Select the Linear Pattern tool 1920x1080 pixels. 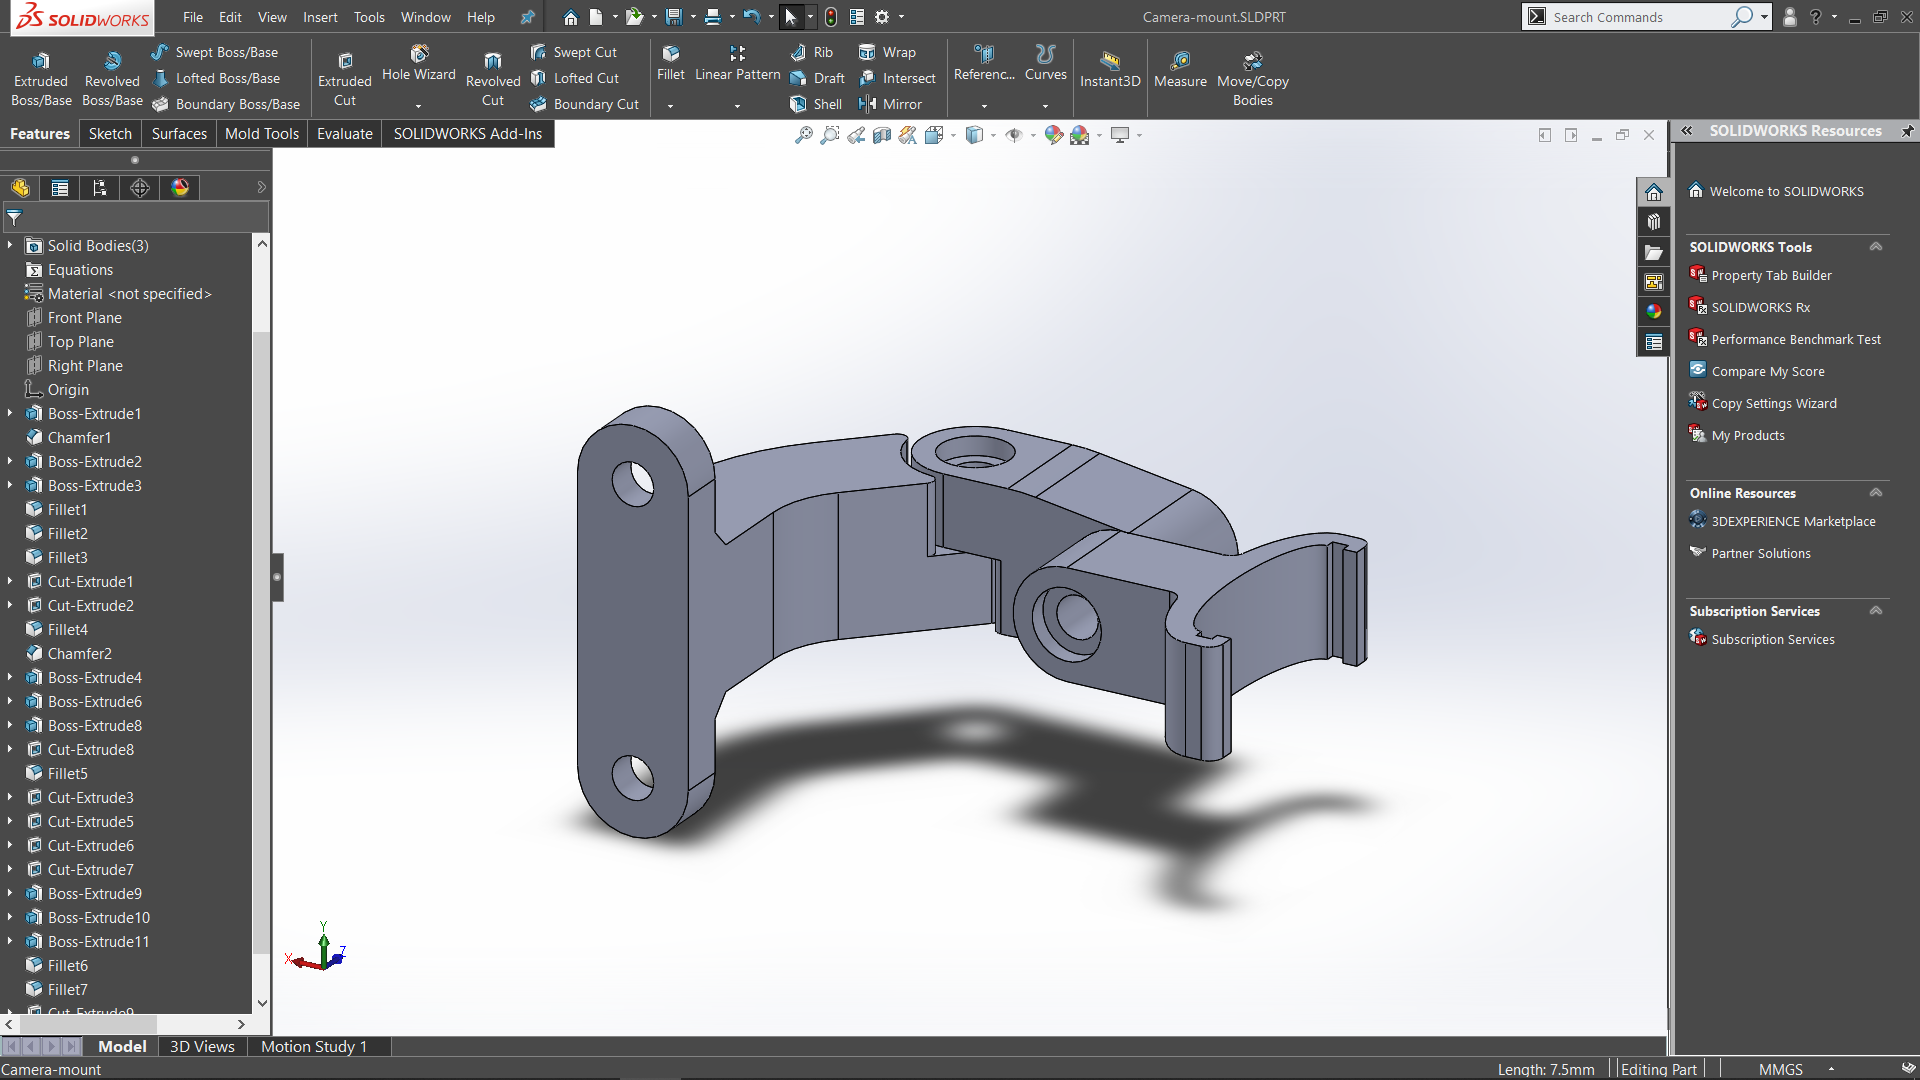(737, 63)
